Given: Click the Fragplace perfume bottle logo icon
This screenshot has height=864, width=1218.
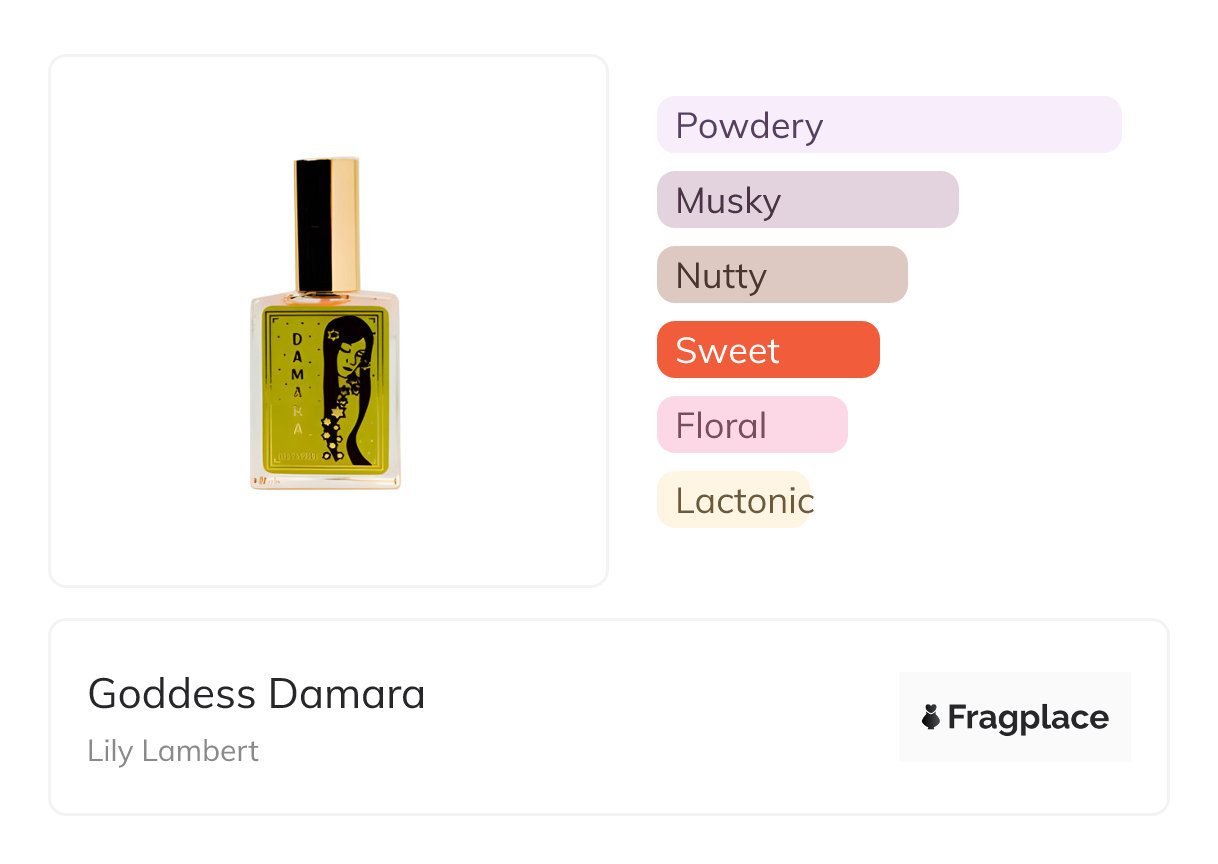Looking at the screenshot, I should point(932,717).
